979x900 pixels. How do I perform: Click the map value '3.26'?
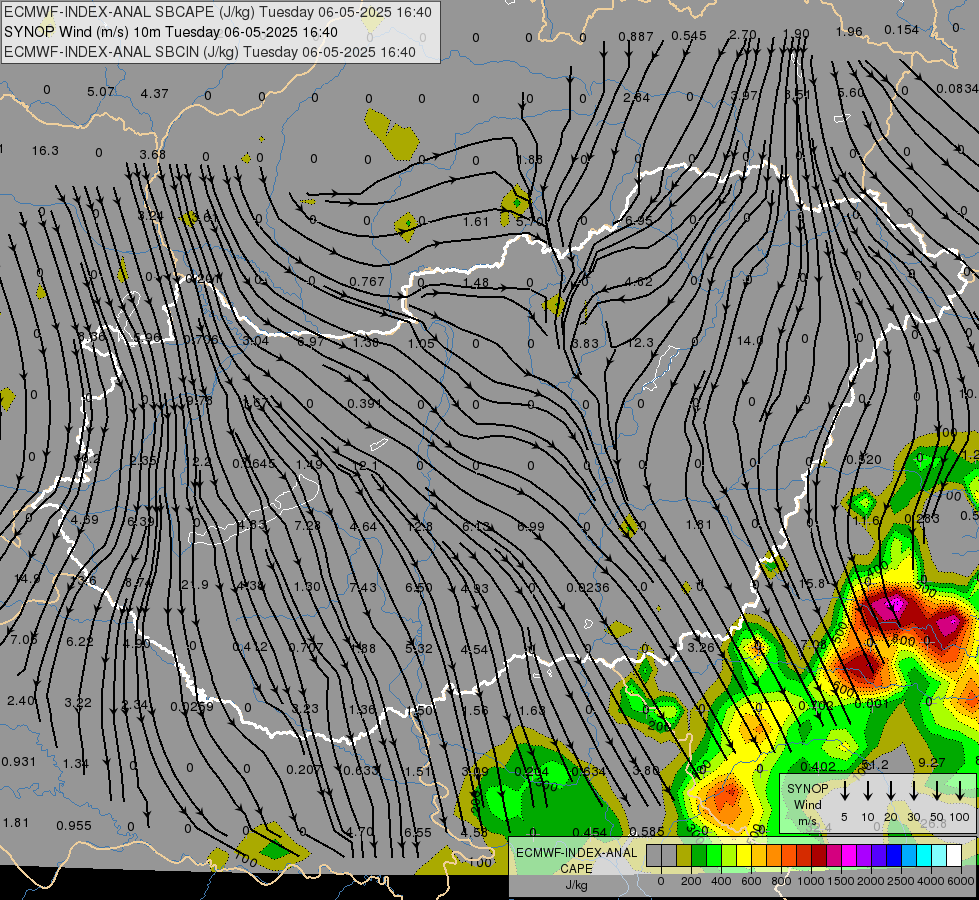tap(701, 647)
